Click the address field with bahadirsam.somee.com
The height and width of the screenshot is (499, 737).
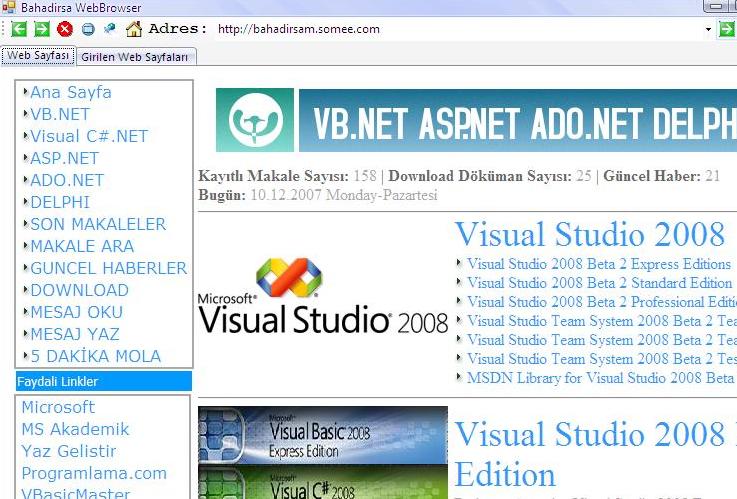tap(458, 29)
